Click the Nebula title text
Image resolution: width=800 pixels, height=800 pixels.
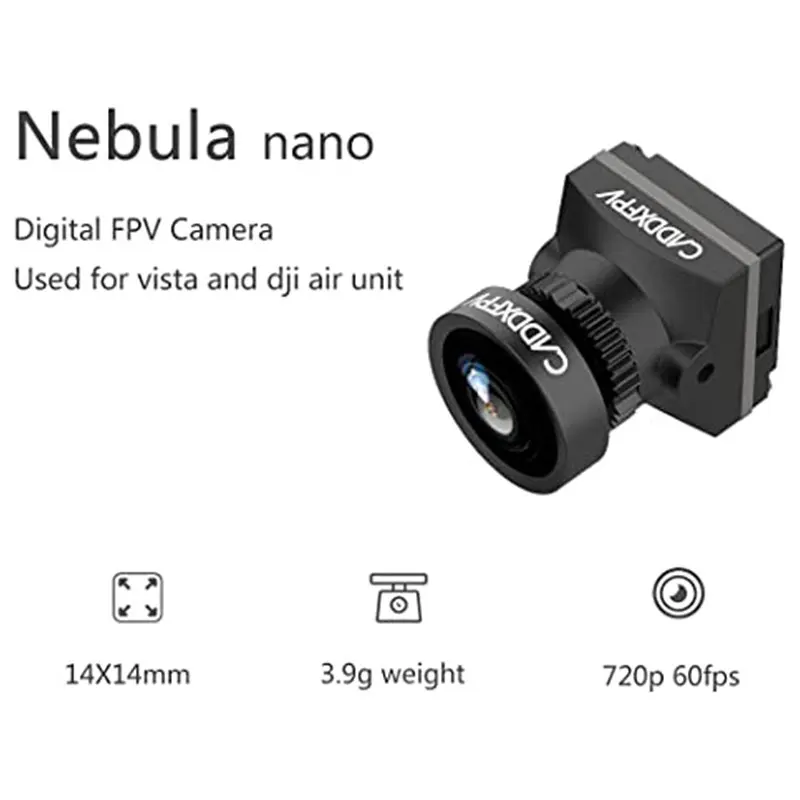[x=127, y=137]
